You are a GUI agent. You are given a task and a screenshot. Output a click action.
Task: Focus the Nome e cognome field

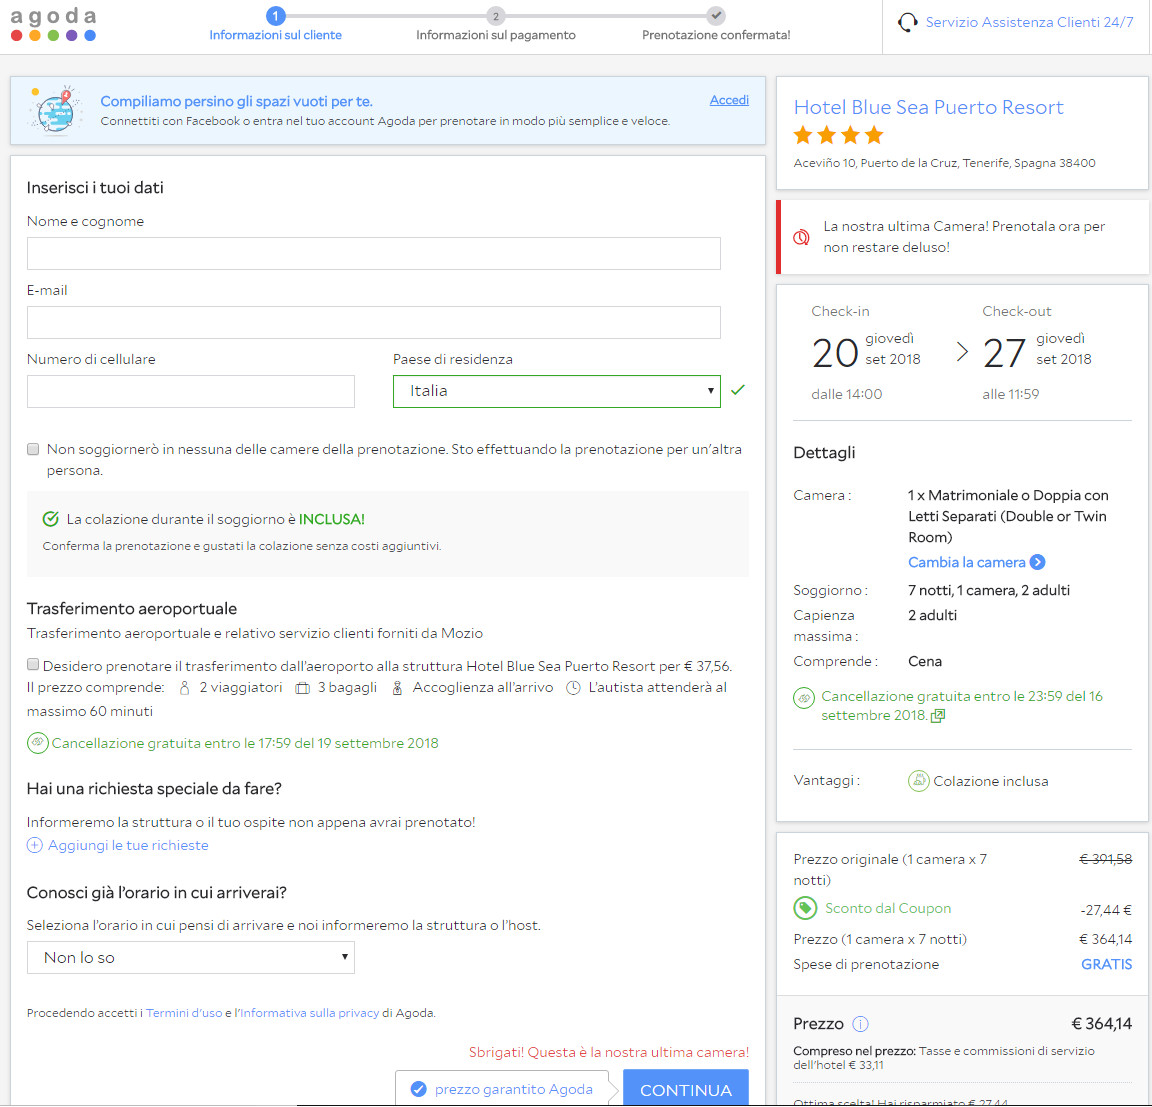click(374, 253)
